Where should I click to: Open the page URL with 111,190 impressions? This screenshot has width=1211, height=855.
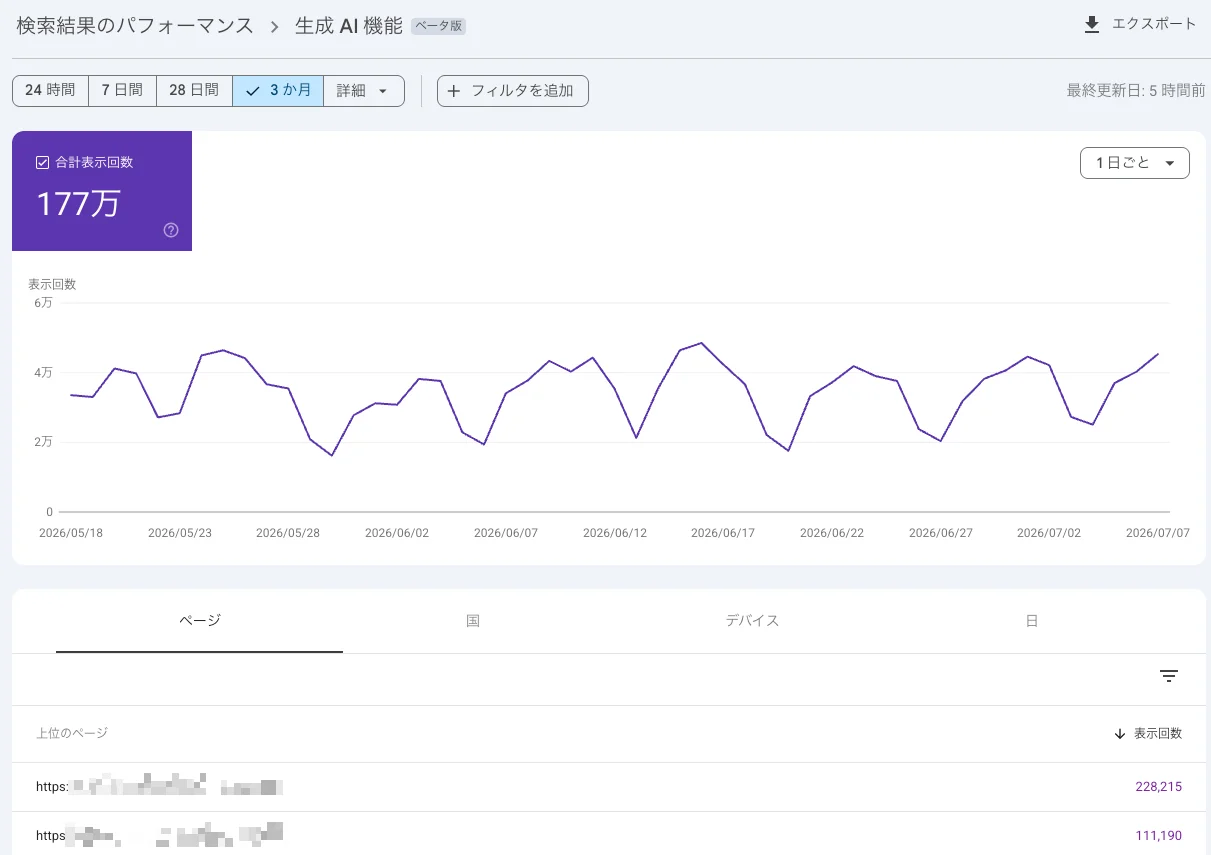(160, 835)
